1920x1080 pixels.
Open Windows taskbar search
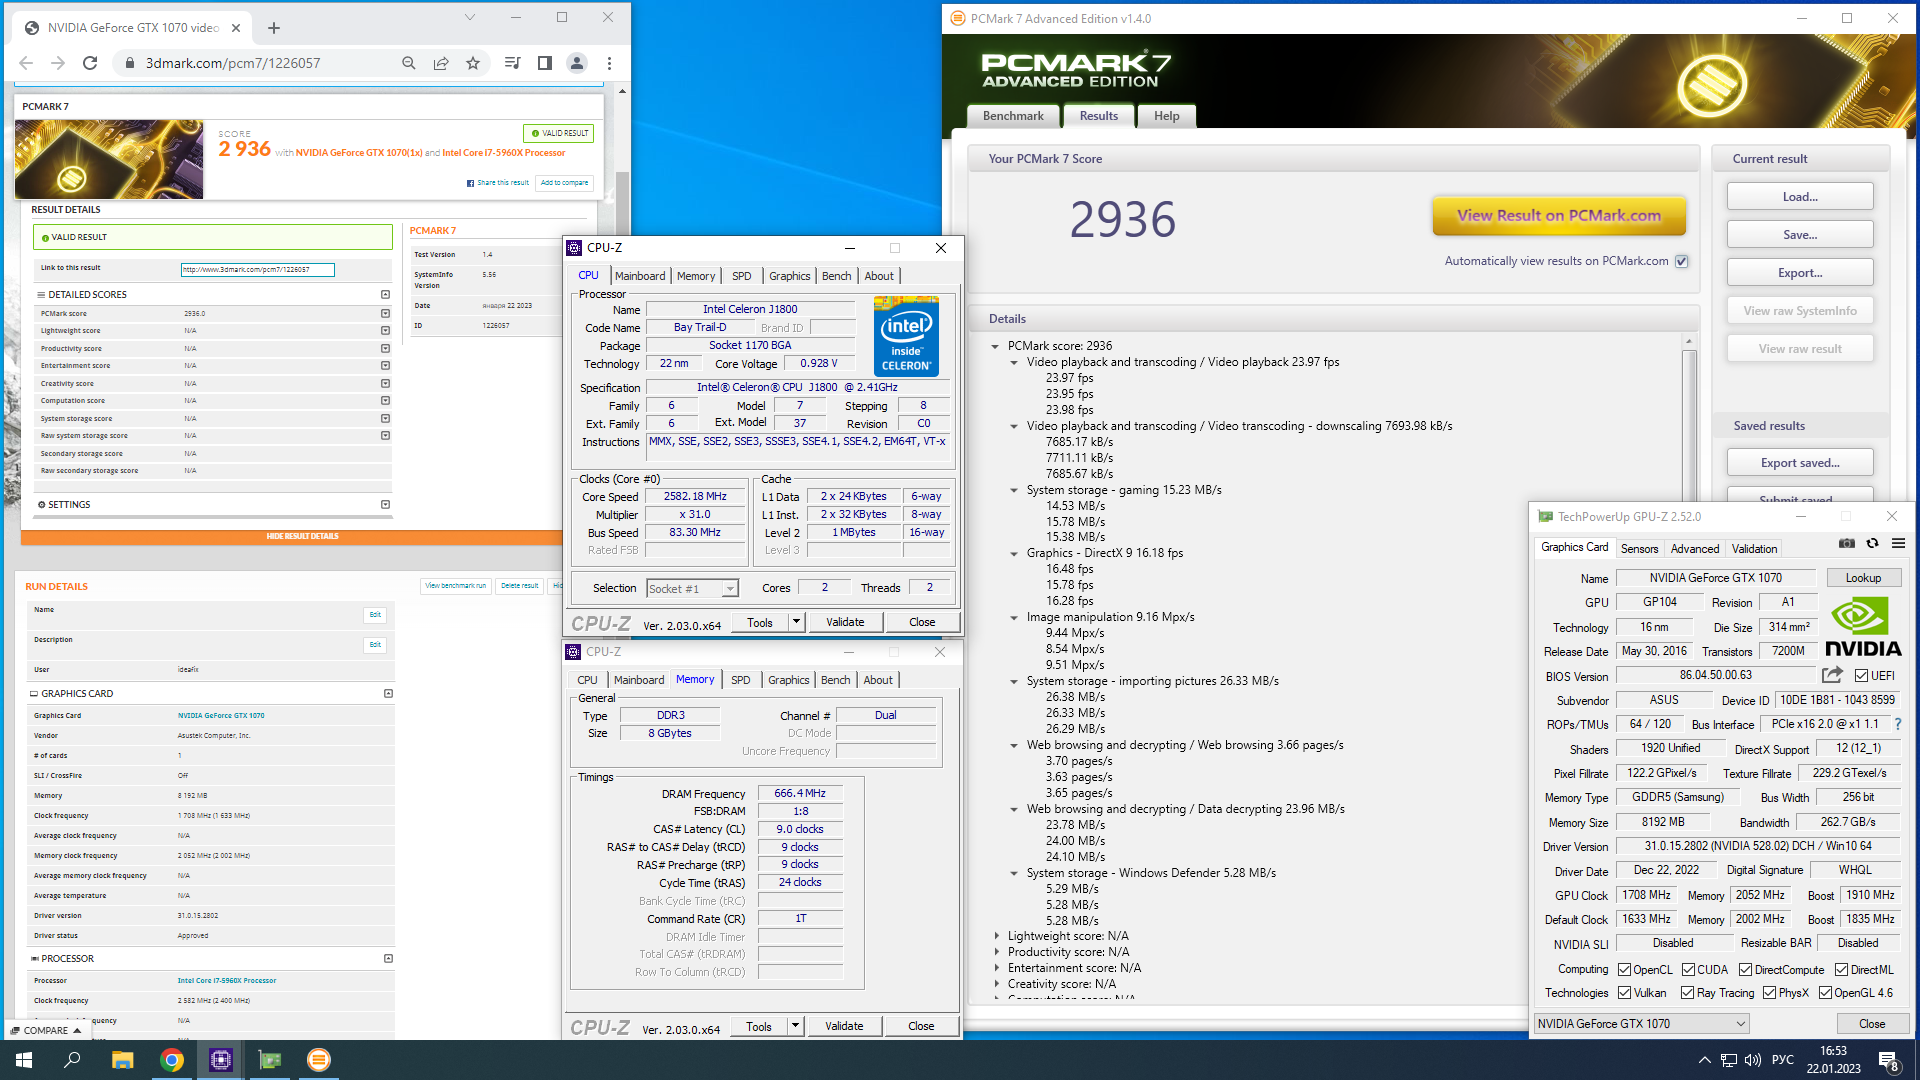72,1060
